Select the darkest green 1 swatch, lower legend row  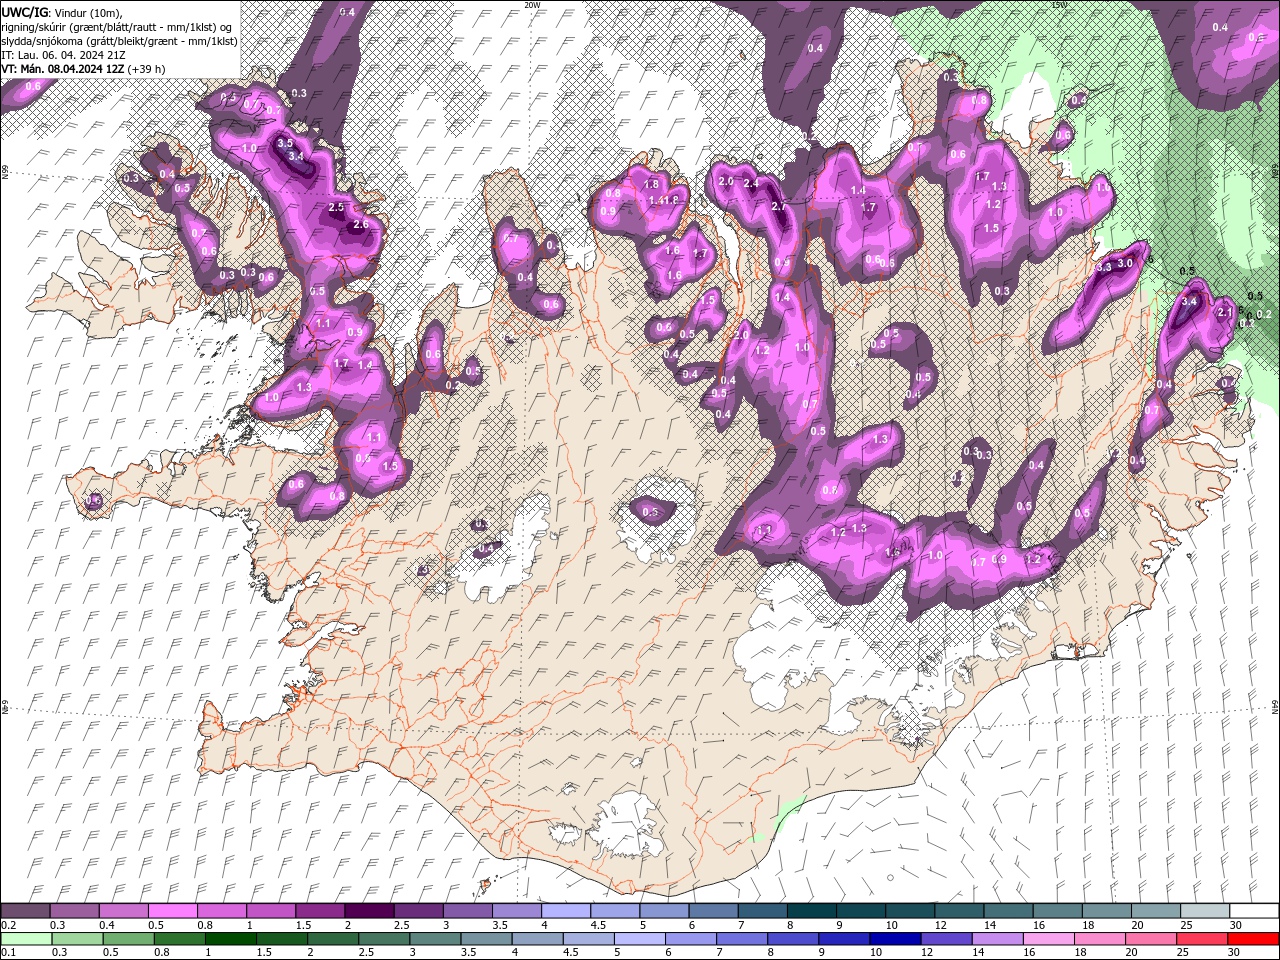click(230, 939)
